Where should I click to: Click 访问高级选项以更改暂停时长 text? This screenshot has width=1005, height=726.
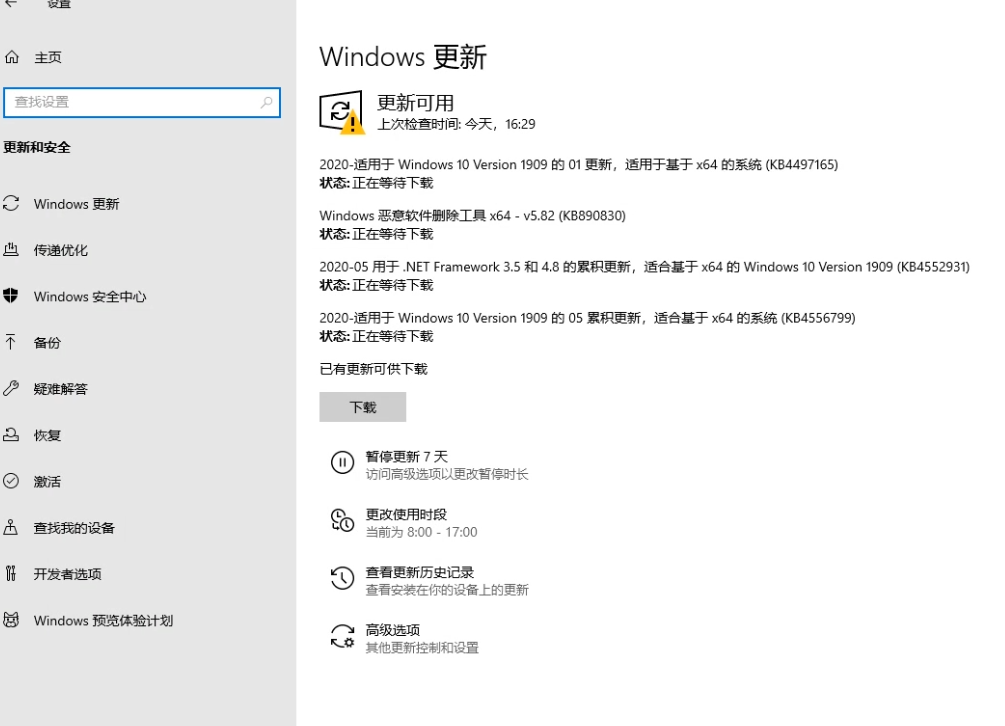tap(447, 474)
